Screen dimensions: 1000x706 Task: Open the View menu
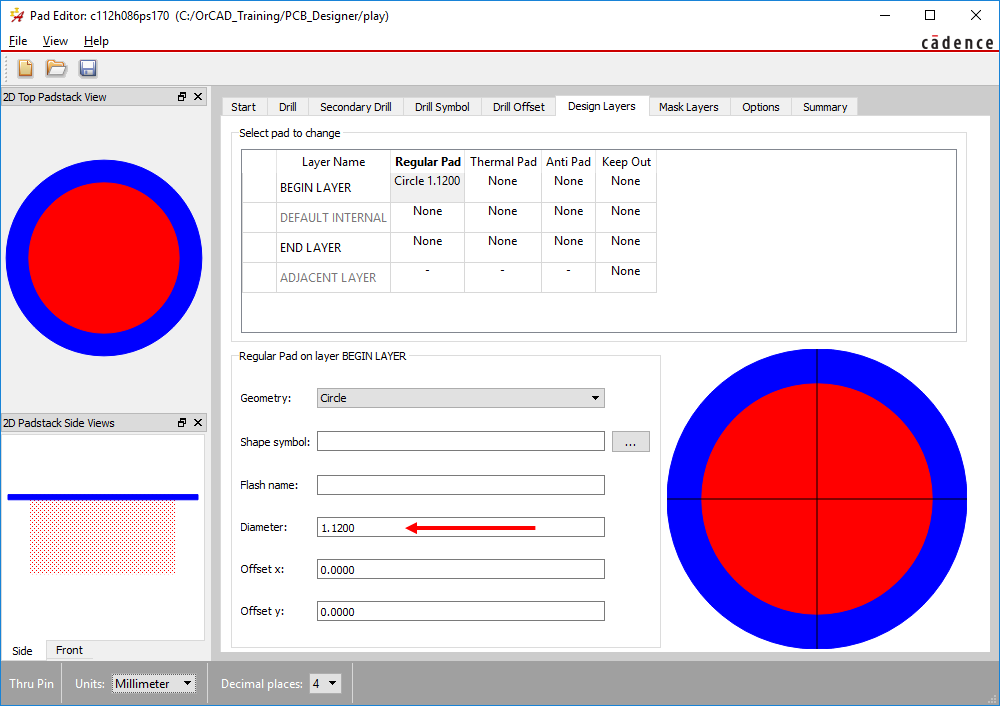coord(55,41)
